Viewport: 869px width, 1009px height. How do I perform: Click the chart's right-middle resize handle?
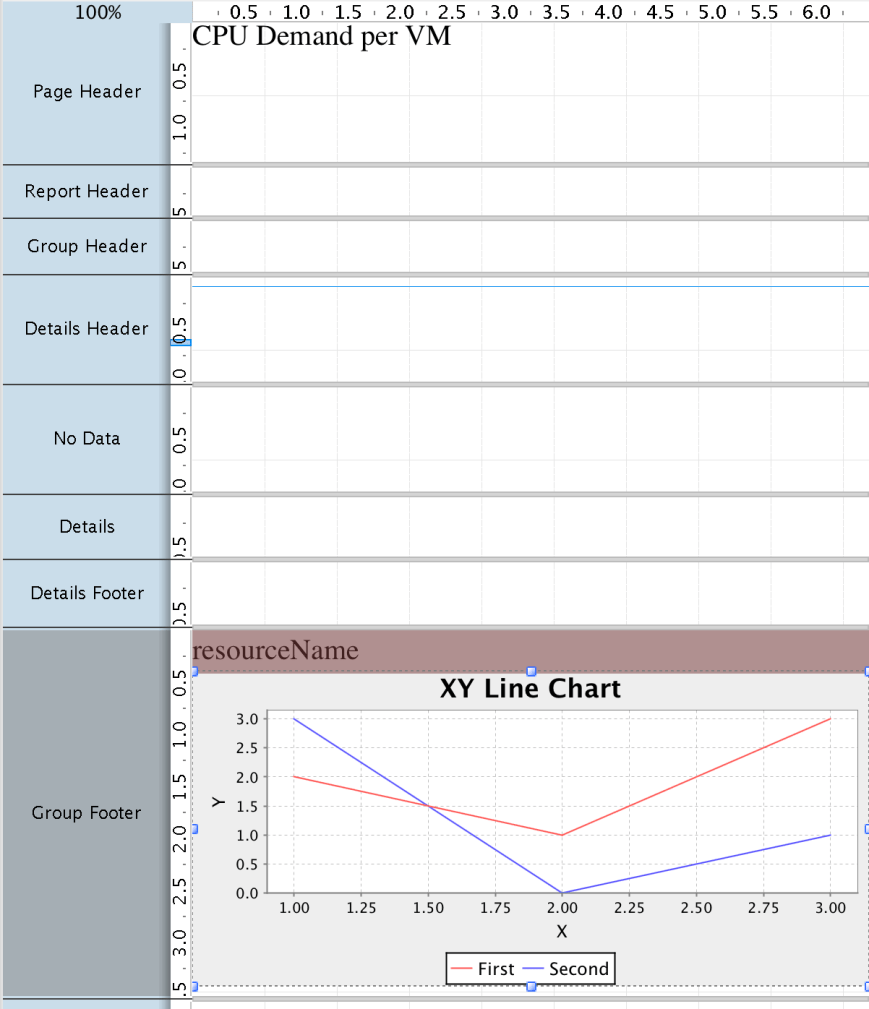866,829
